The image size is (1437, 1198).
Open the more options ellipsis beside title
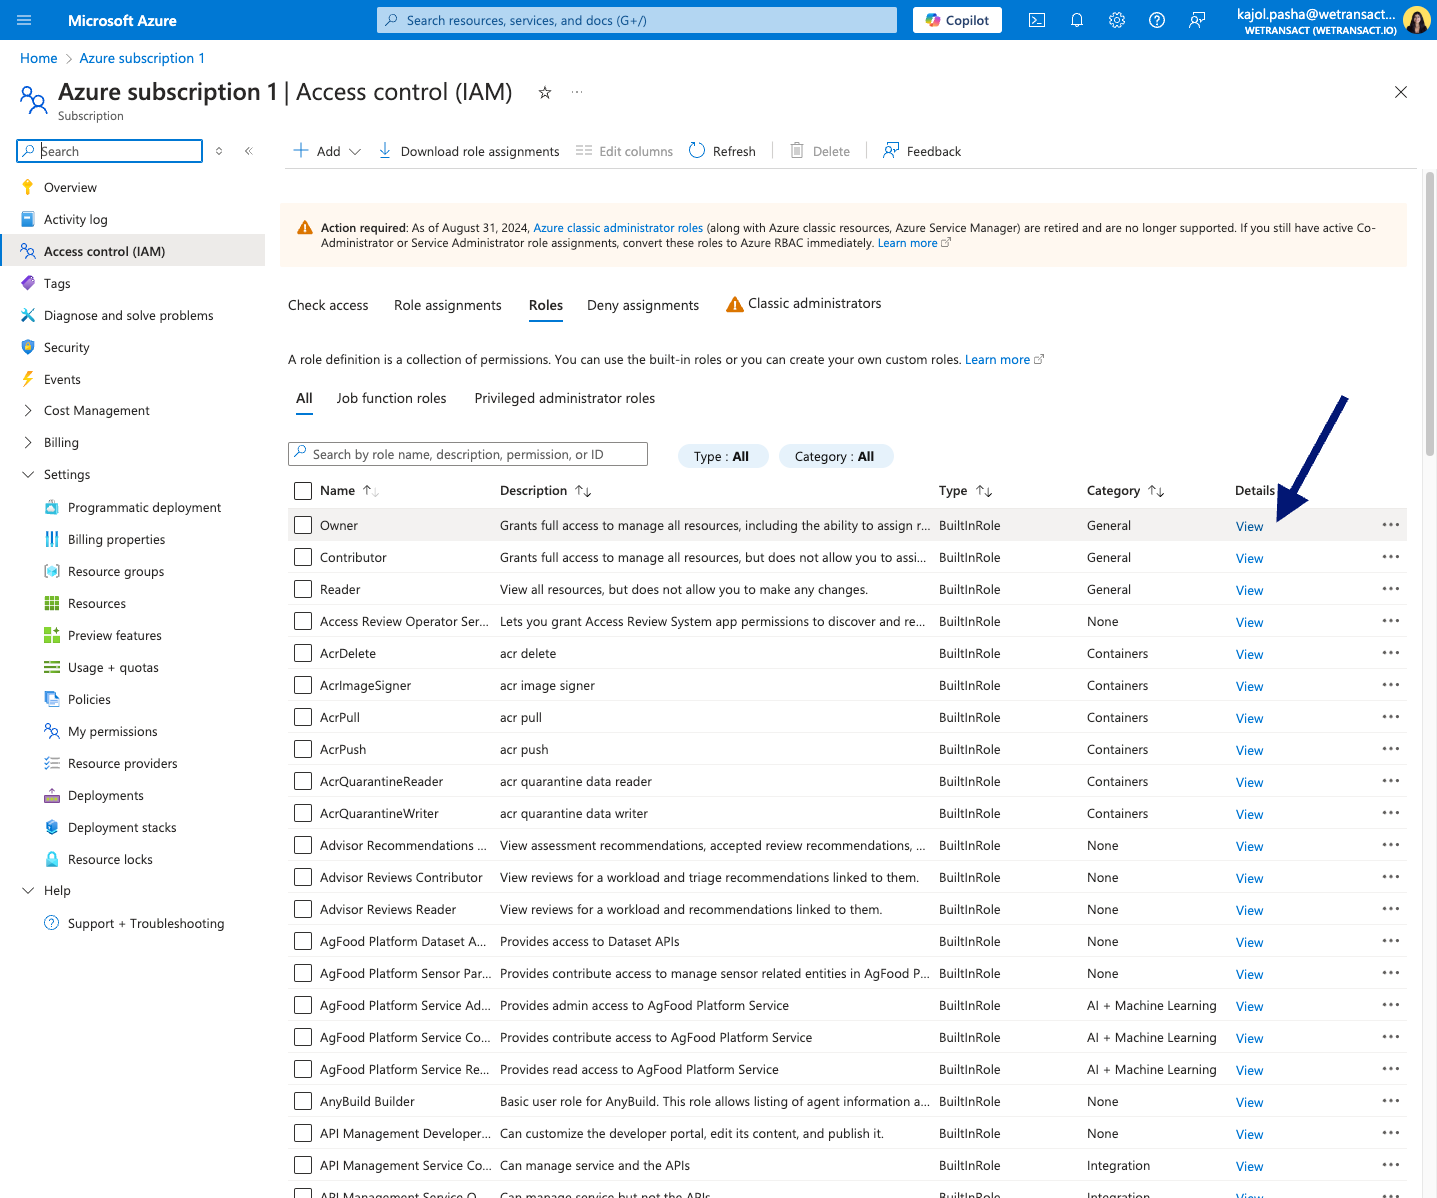point(577,92)
